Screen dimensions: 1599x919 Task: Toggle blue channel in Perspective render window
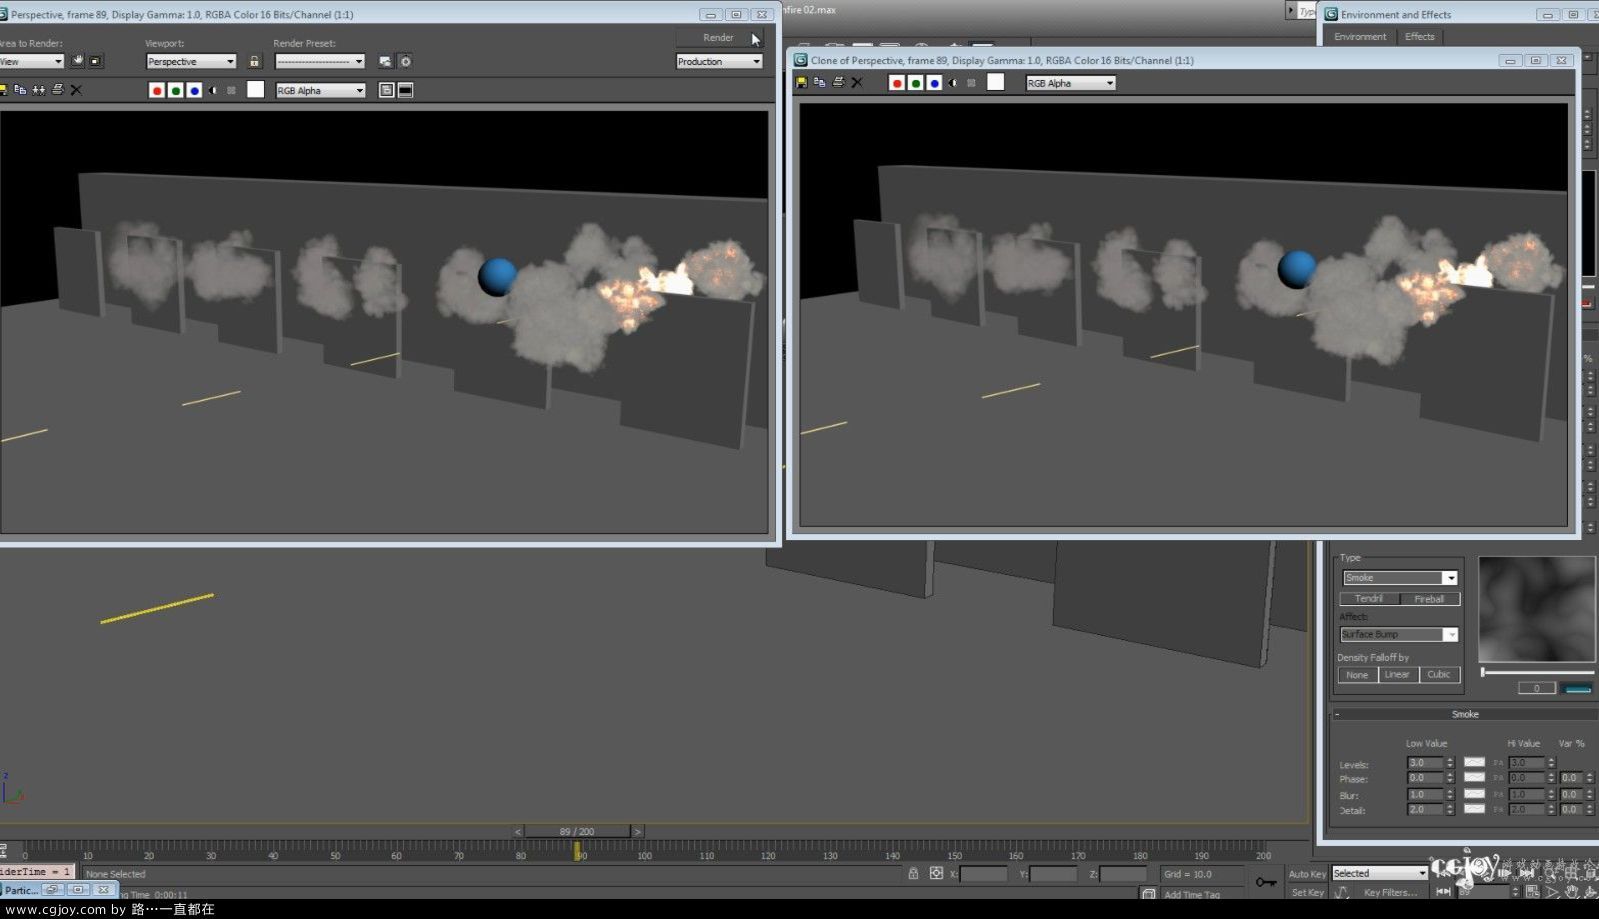pos(195,91)
